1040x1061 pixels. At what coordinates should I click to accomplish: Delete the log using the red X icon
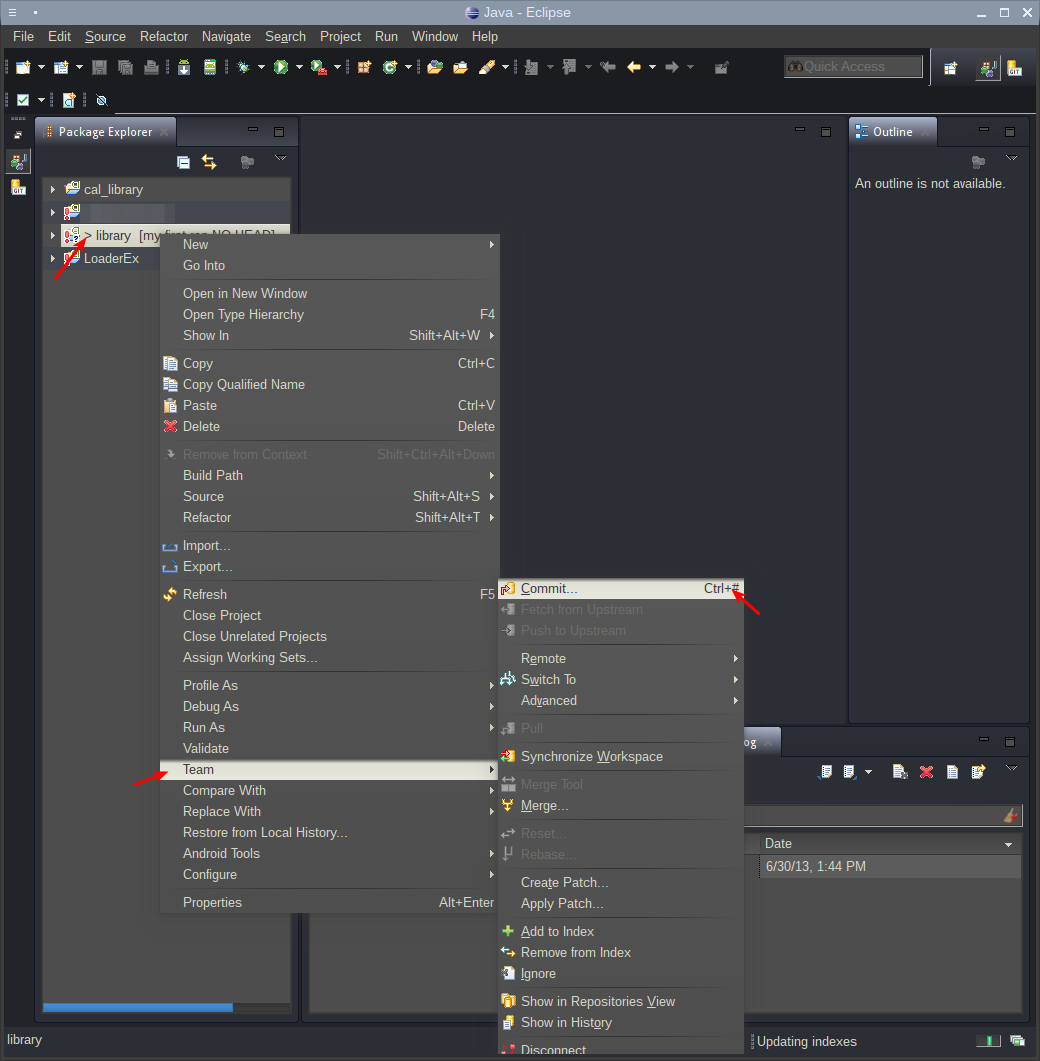[x=926, y=771]
